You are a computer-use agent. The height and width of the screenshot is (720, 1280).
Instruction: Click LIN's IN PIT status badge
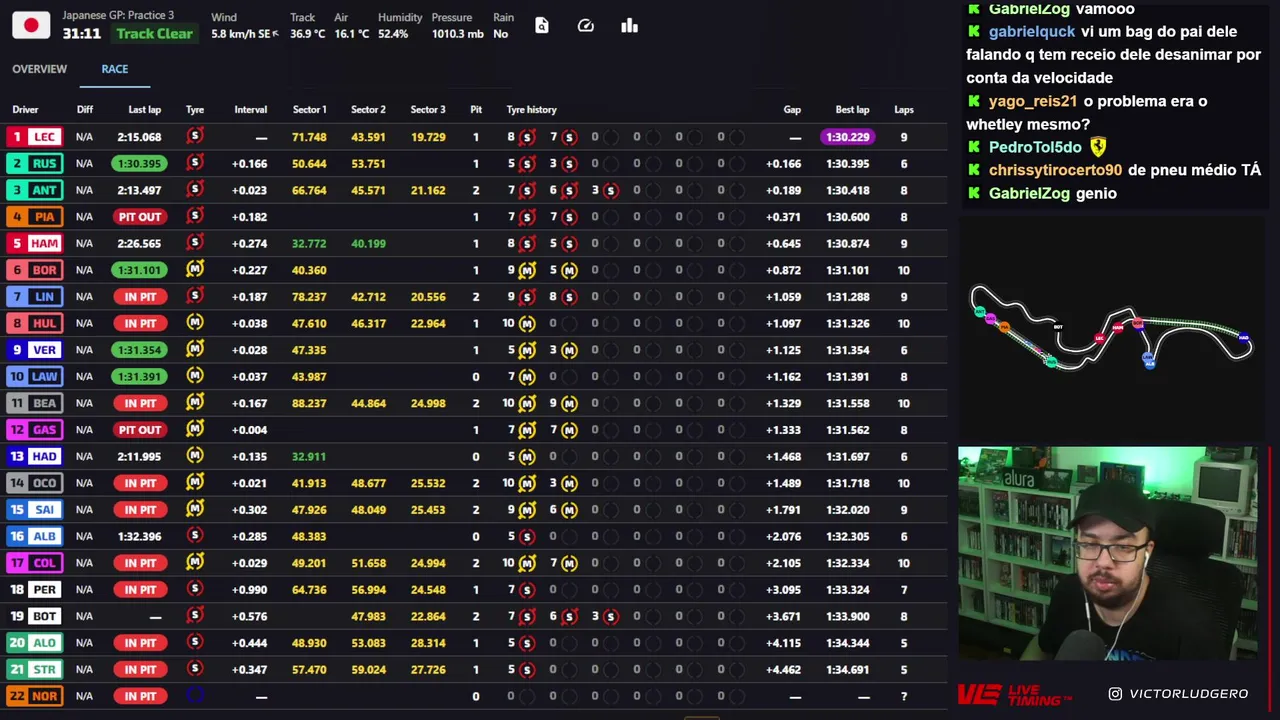click(139, 297)
